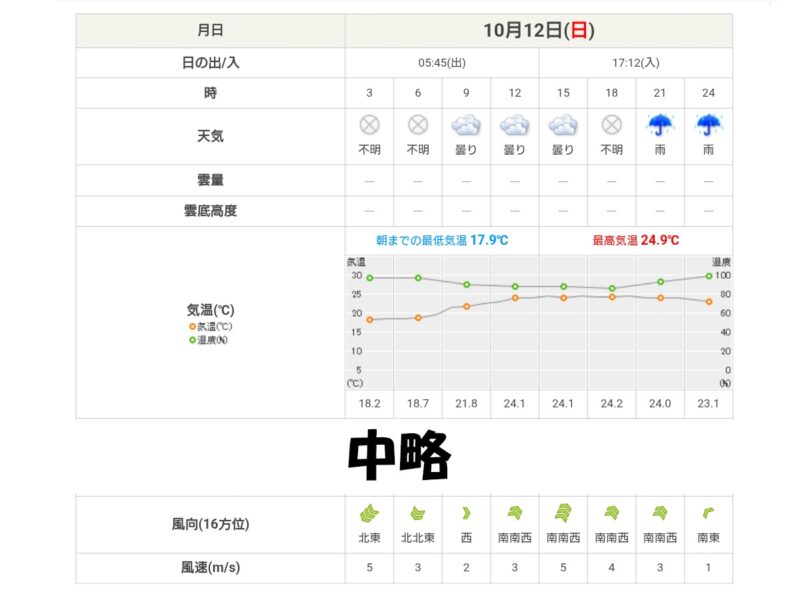
Task: Select the cloudy weather icon at hour 9
Action: (466, 126)
